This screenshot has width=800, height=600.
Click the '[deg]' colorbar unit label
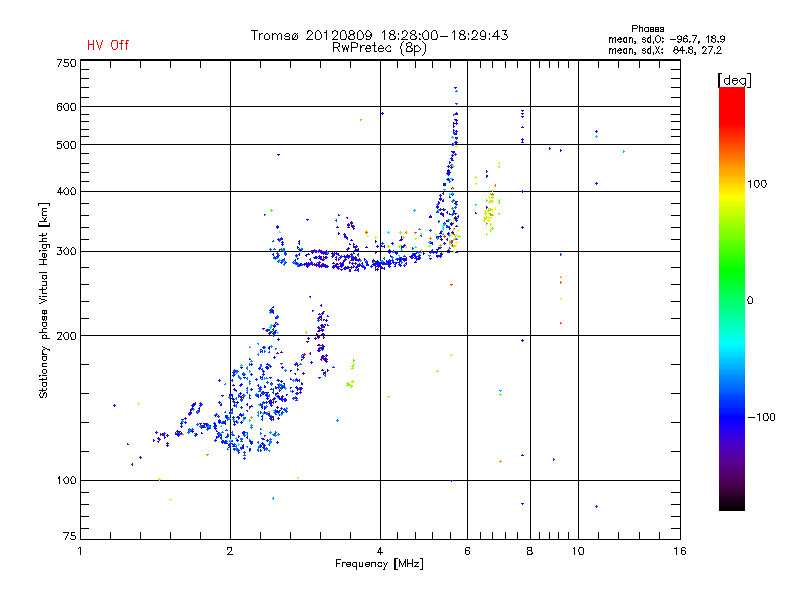tap(734, 80)
